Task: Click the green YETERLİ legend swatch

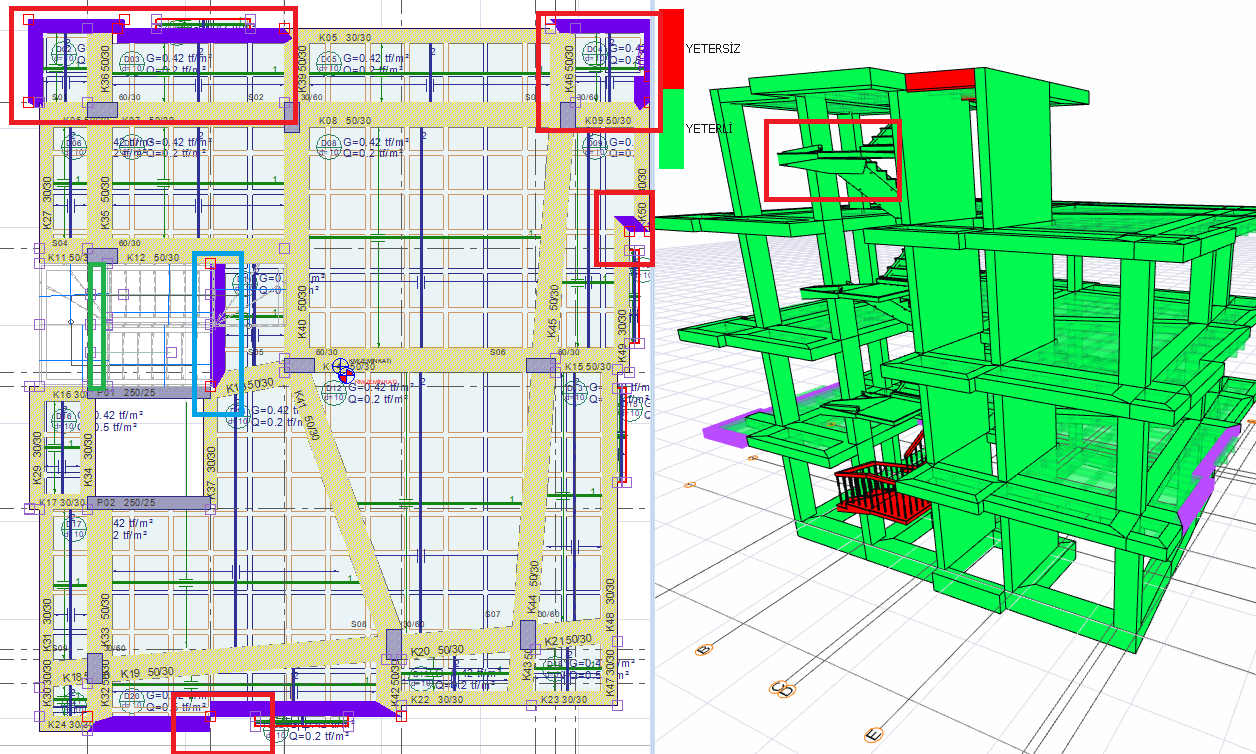Action: click(671, 128)
